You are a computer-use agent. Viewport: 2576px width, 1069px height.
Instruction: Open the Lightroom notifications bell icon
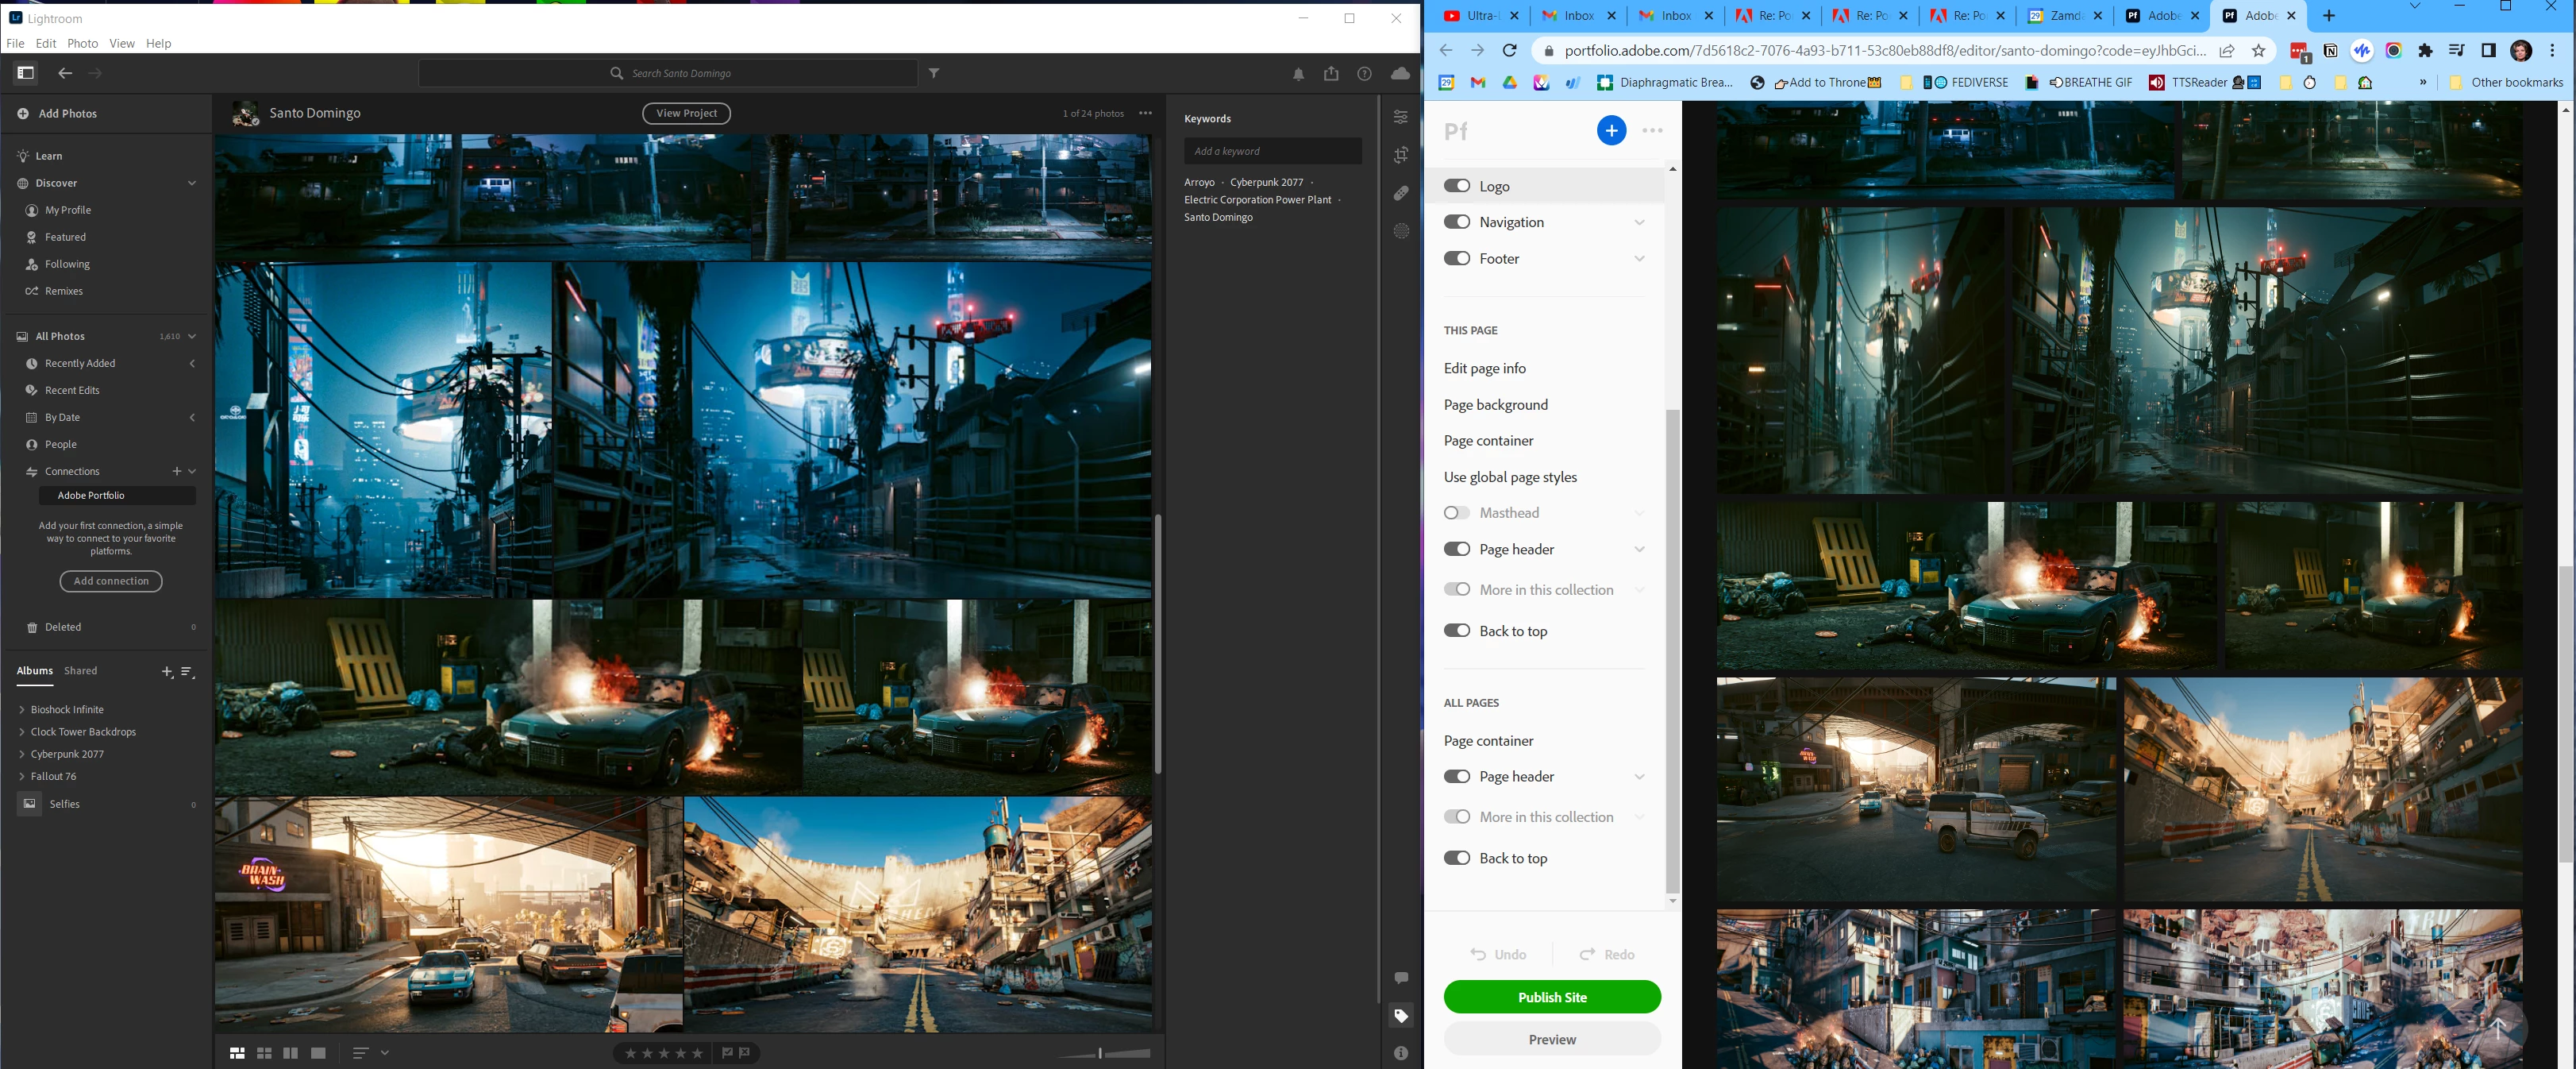pos(1298,74)
